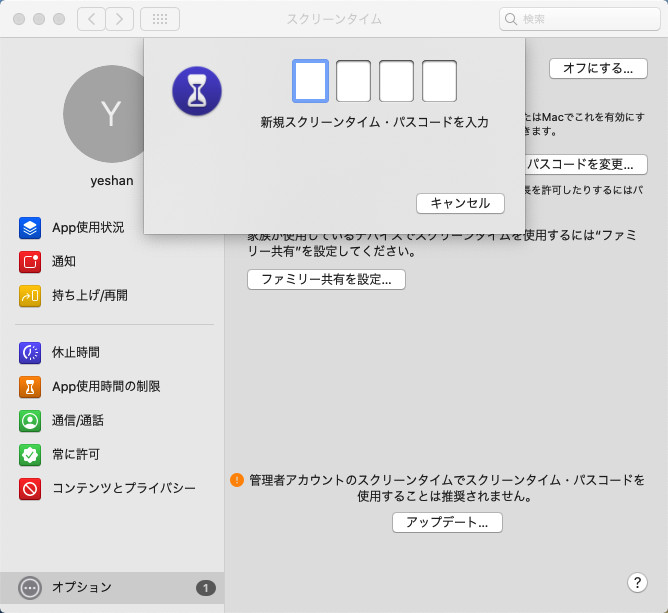Image resolution: width=668 pixels, height=613 pixels.
Task: Click the Screen Time hourglass icon in dialog
Action: pos(197,91)
